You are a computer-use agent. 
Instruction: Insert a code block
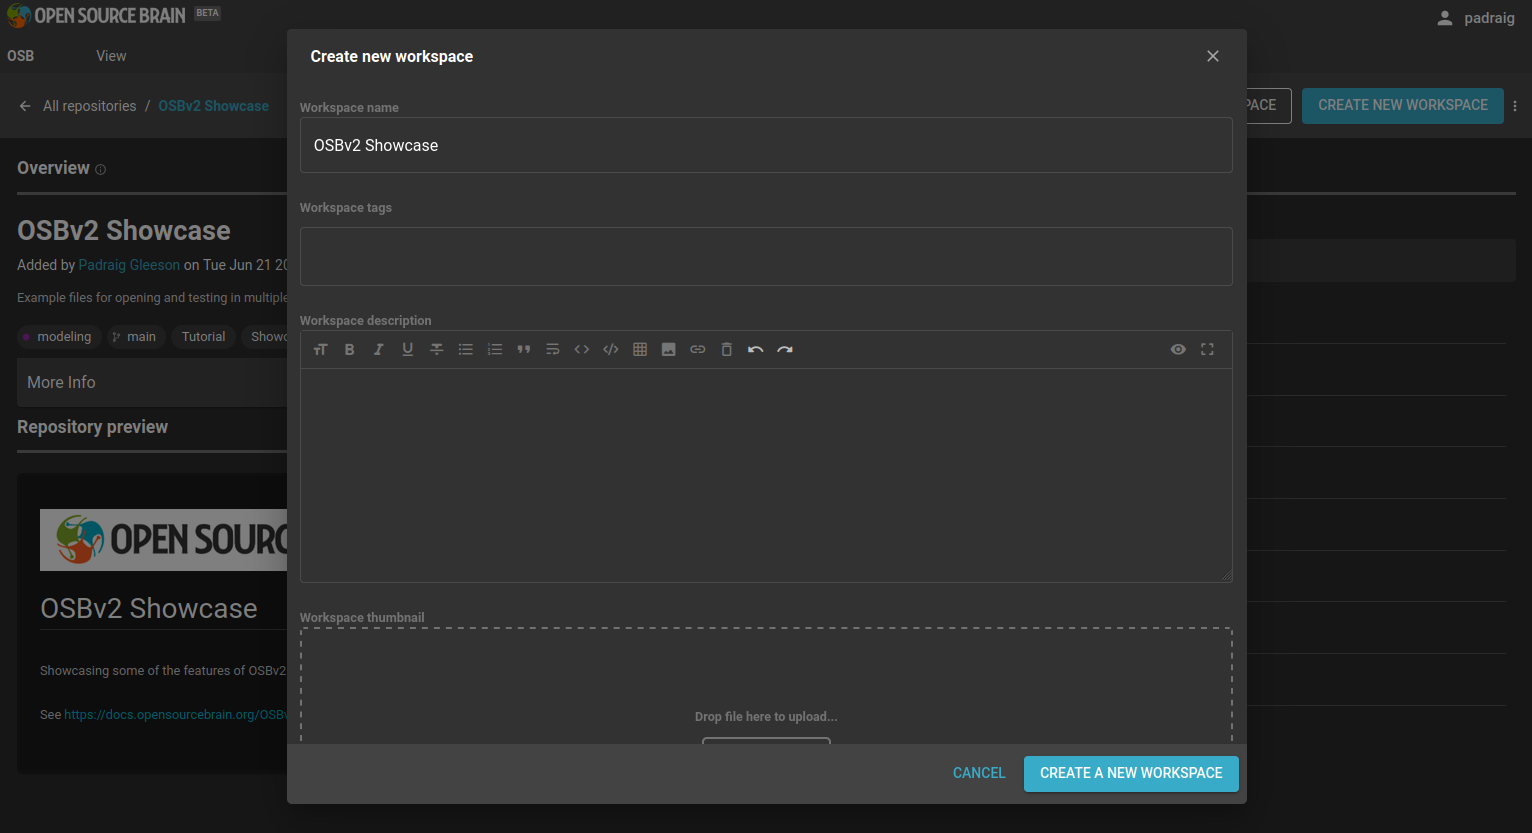point(610,350)
